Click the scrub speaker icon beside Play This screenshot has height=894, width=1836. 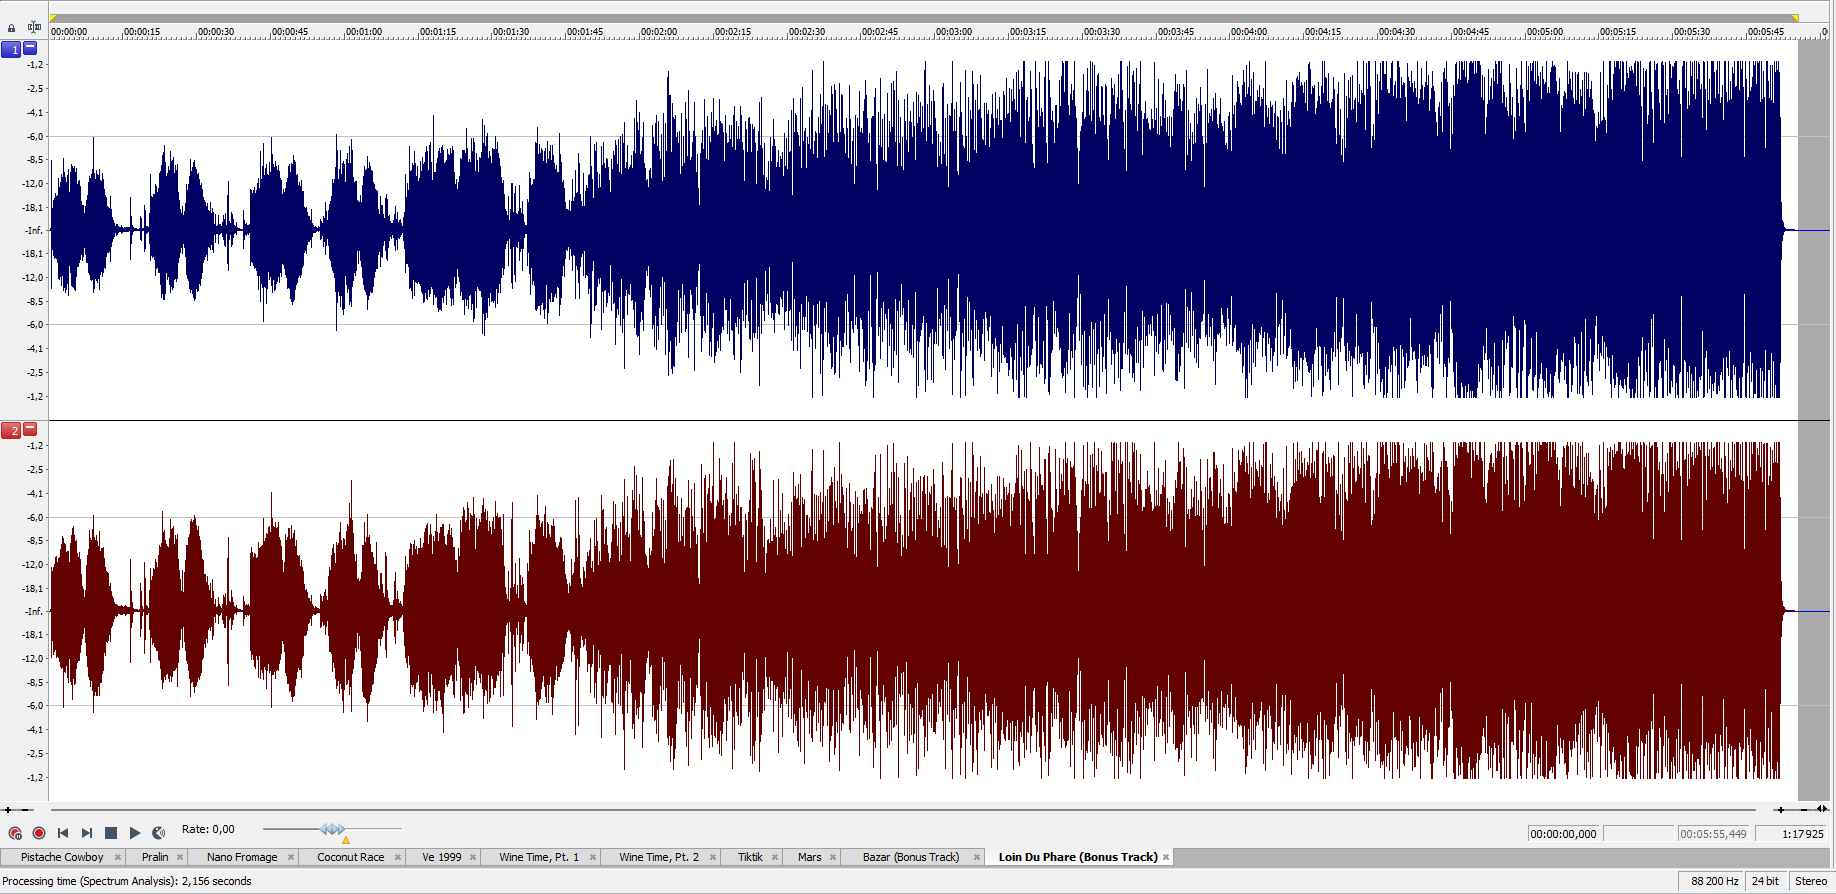pyautogui.click(x=159, y=833)
